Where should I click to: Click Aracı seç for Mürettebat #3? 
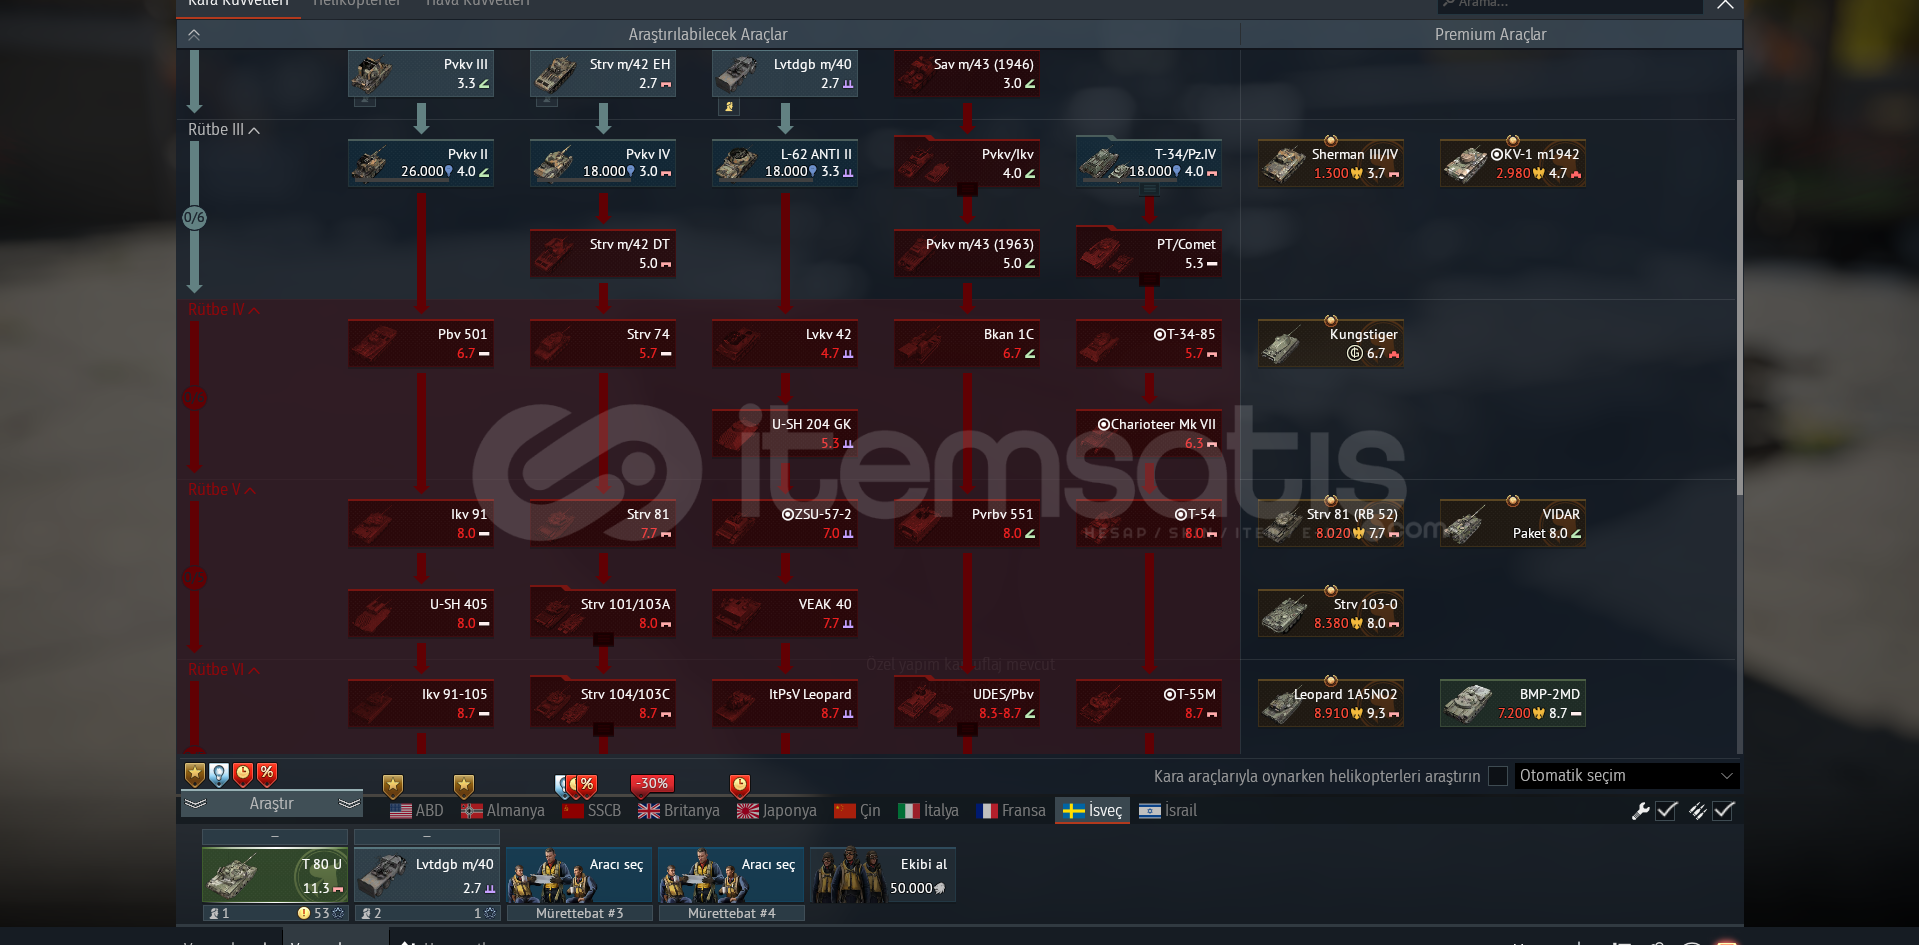coord(580,875)
